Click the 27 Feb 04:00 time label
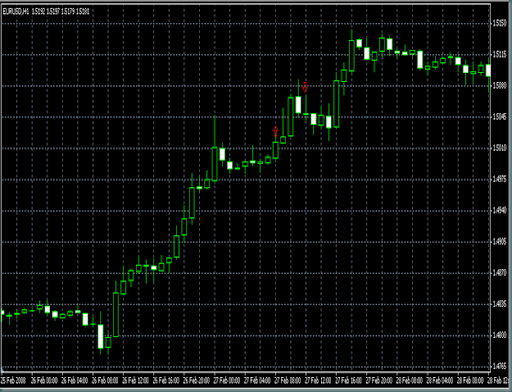The width and height of the screenshot is (512, 392). pyautogui.click(x=257, y=380)
